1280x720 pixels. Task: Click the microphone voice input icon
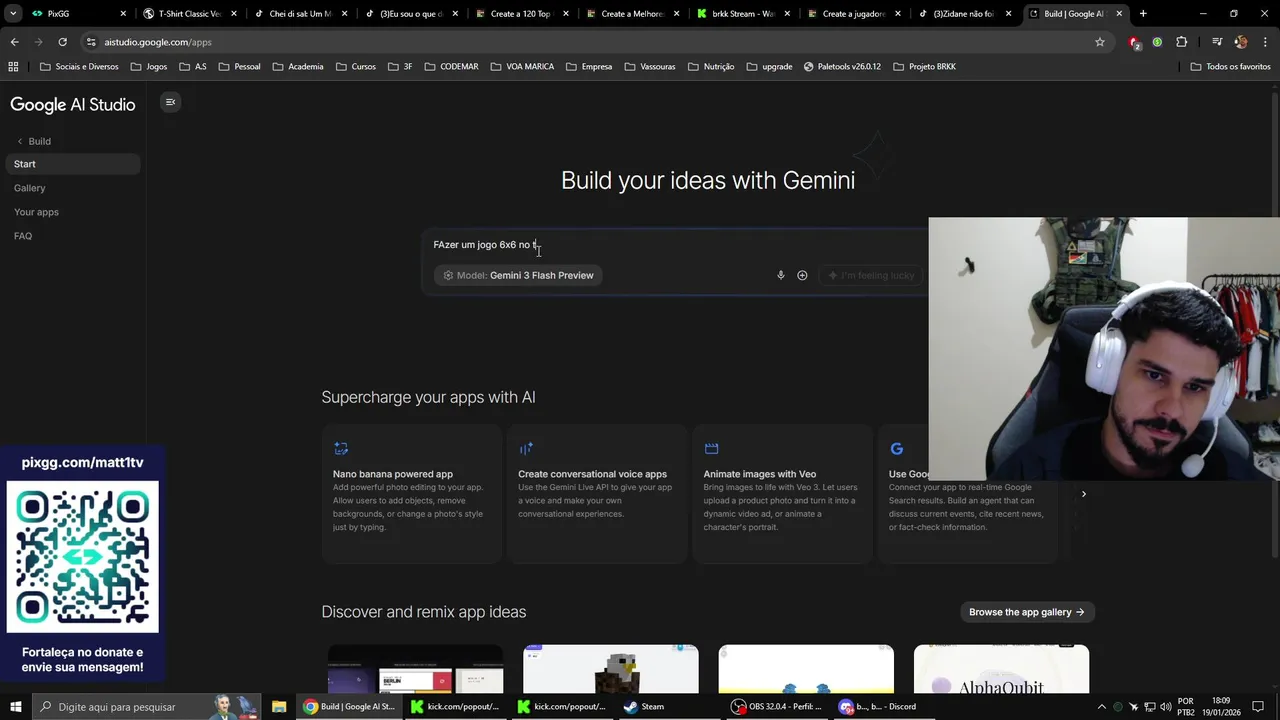pyautogui.click(x=781, y=275)
